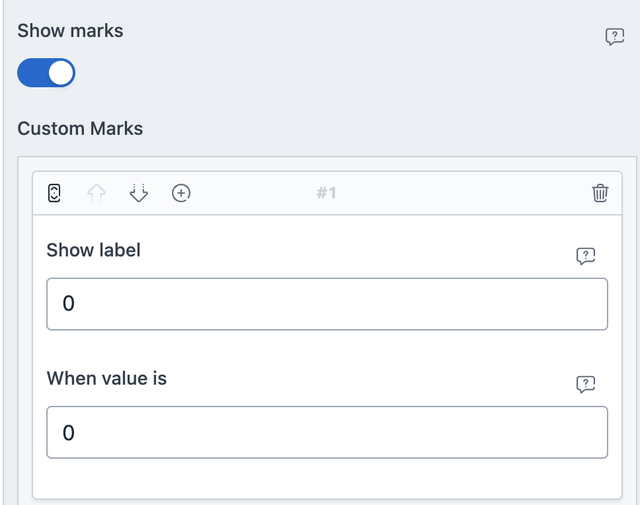Focus the When value is input field

pos(327,432)
